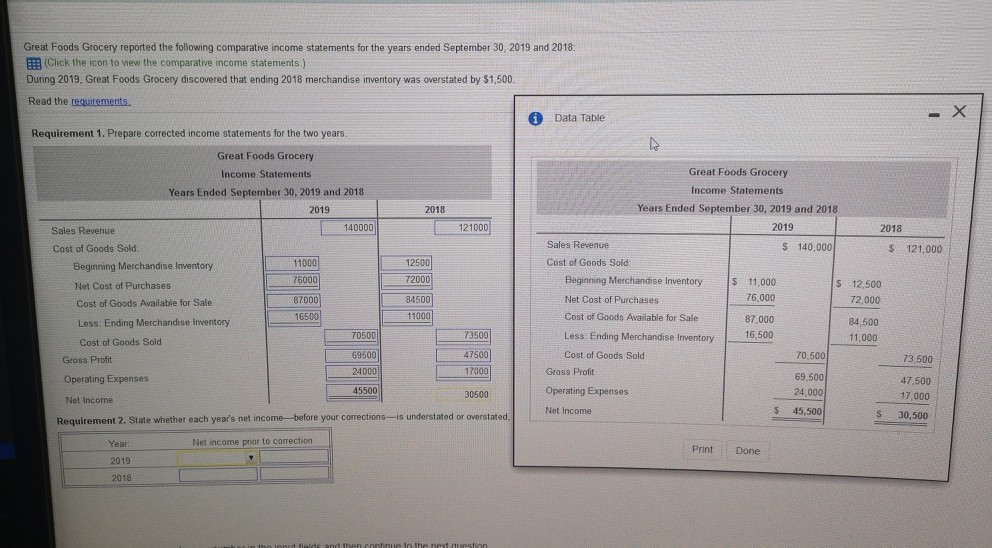The image size is (992, 548).
Task: Select 2018 Beginning Merchandise Inventory field 12500
Action: [407, 263]
